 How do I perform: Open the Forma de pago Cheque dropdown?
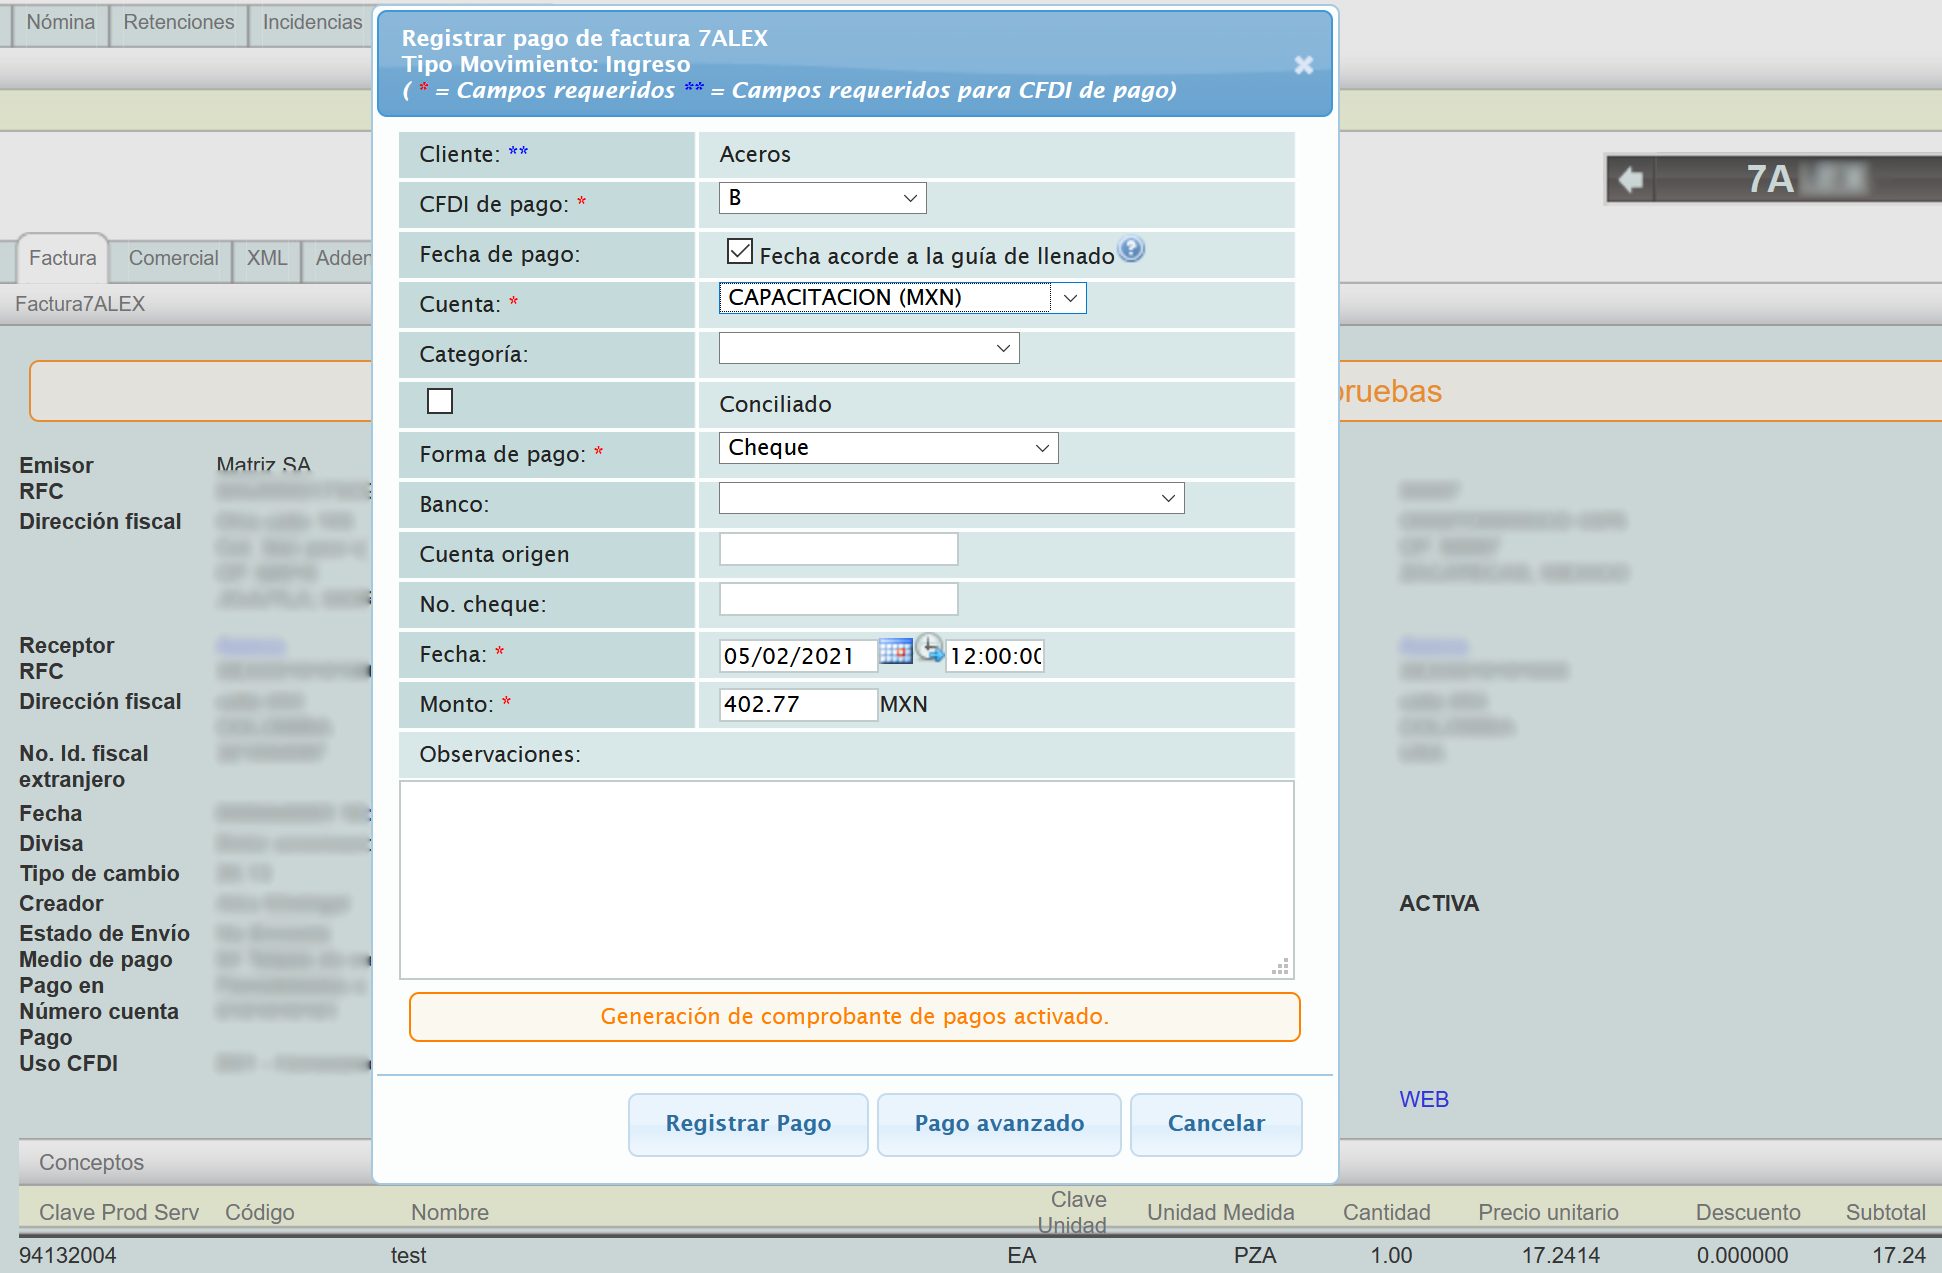click(x=888, y=448)
